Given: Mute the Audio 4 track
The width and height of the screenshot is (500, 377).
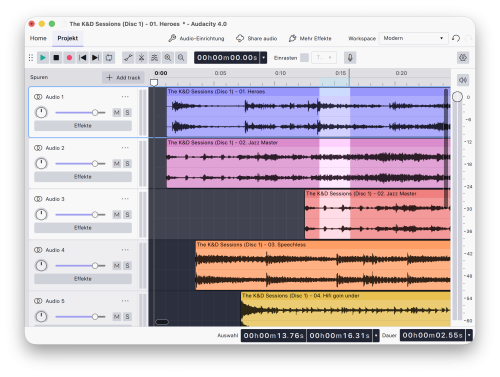Looking at the screenshot, I should (x=117, y=266).
